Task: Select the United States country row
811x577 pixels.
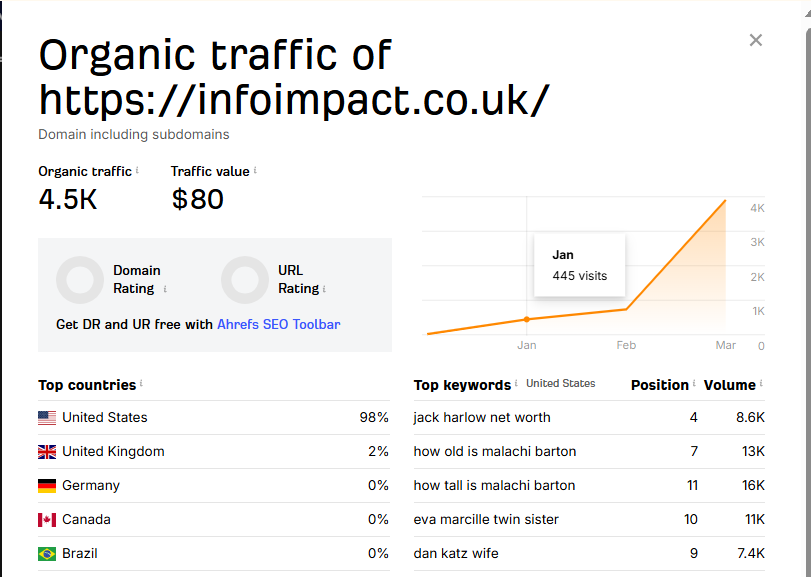Action: point(214,418)
